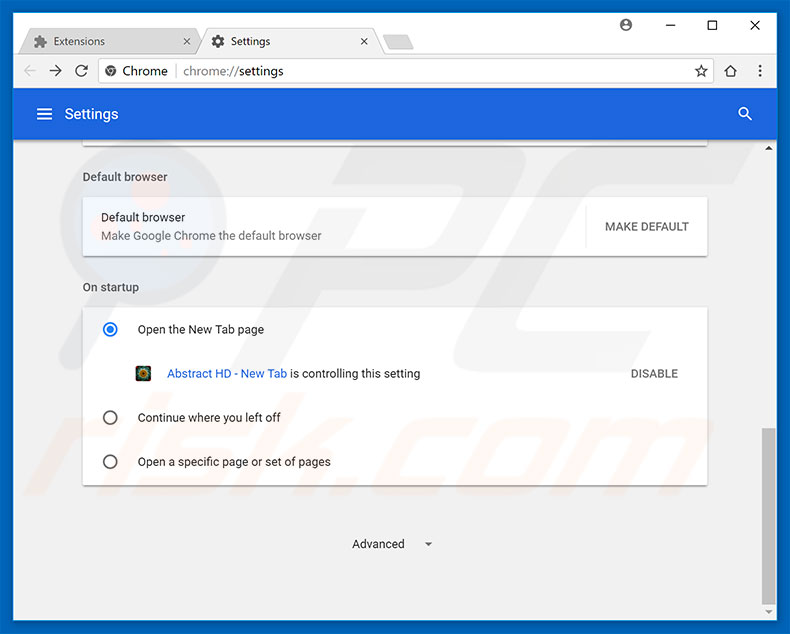Navigate forward with the arrow button

click(55, 71)
